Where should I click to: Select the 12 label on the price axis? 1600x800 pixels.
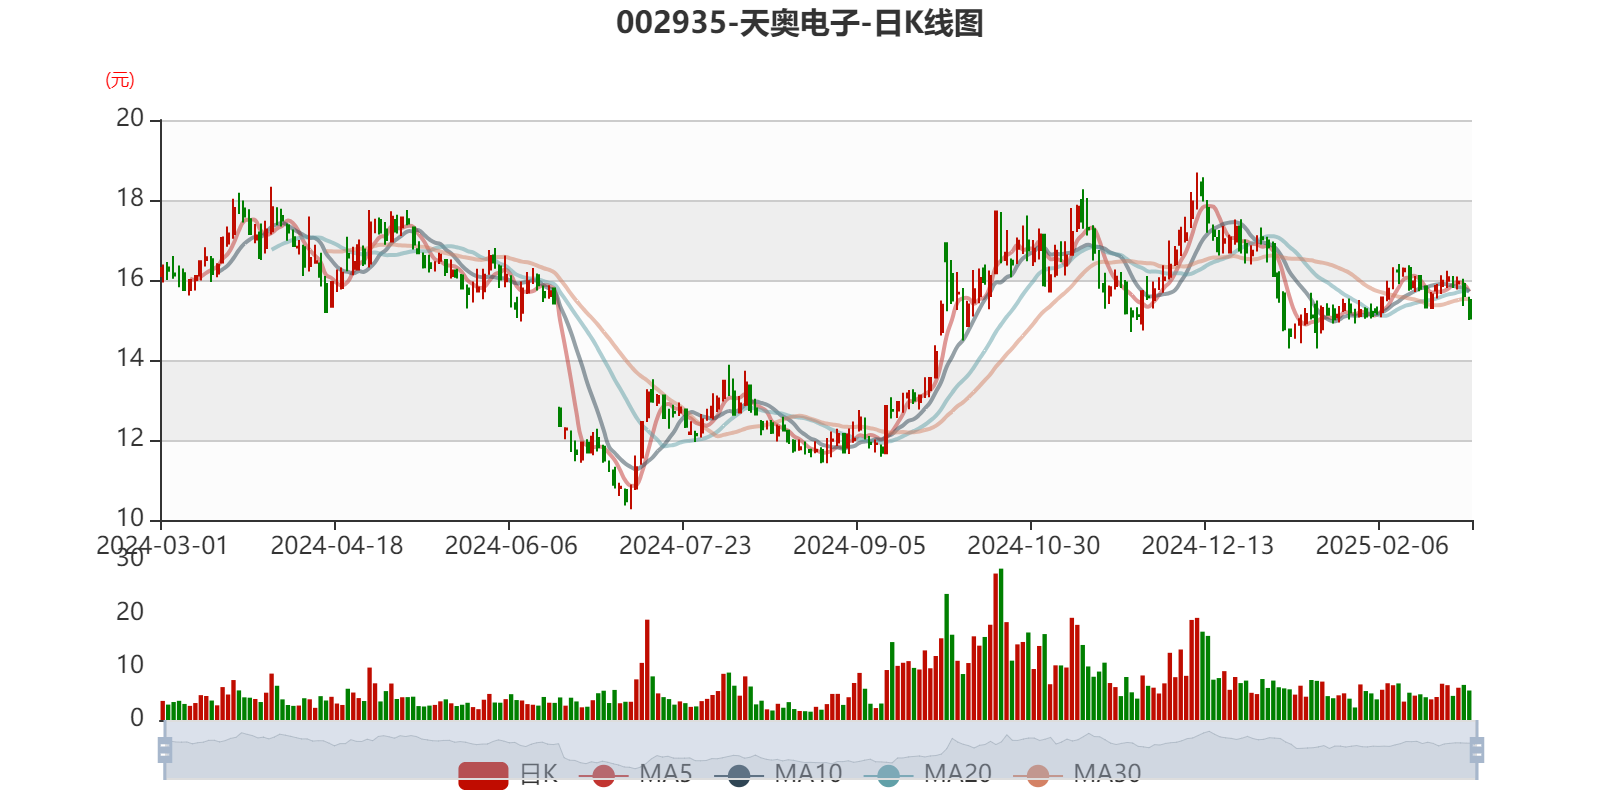coord(130,439)
